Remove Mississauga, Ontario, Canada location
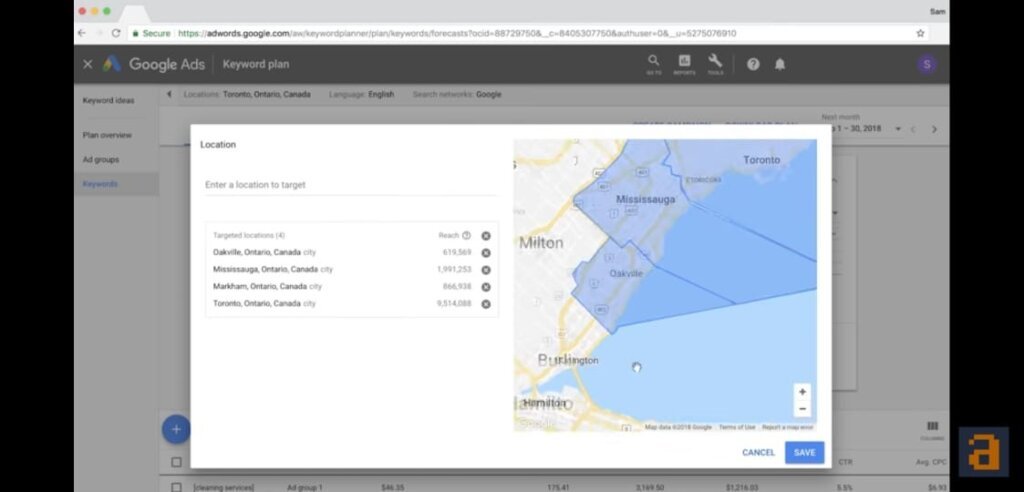Viewport: 1024px width, 492px height. [486, 270]
